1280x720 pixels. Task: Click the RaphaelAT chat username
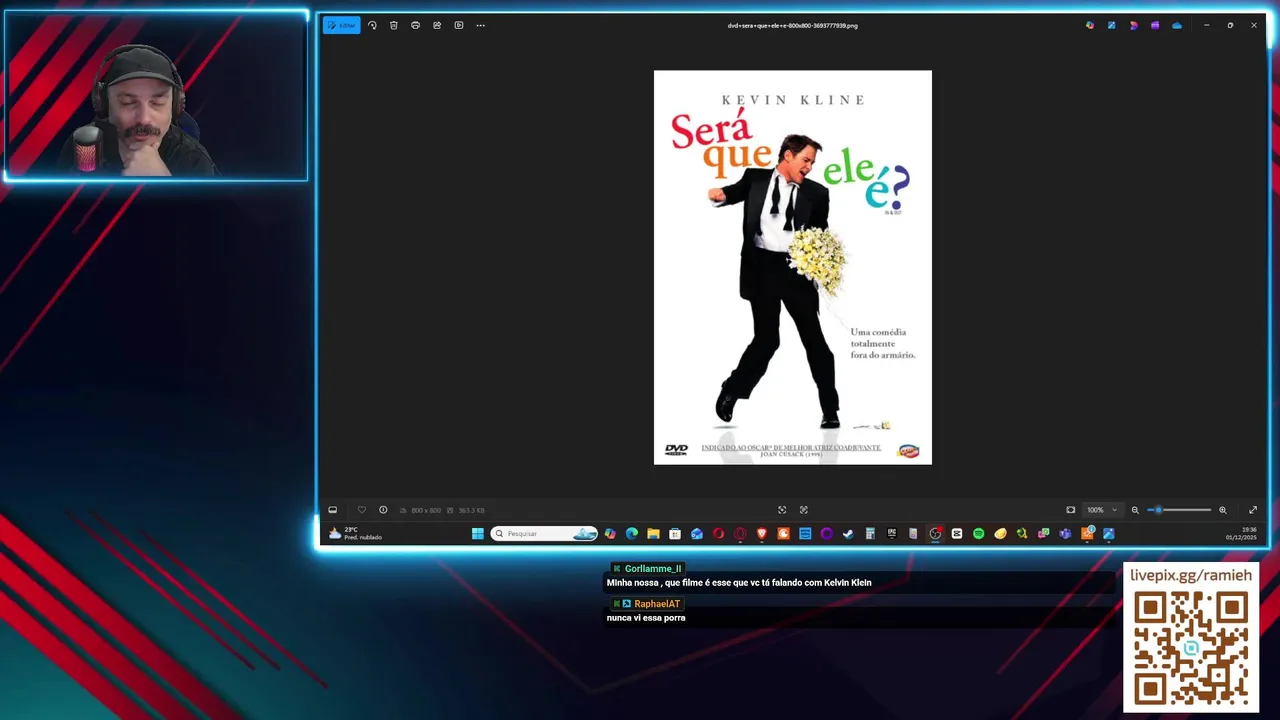(657, 604)
